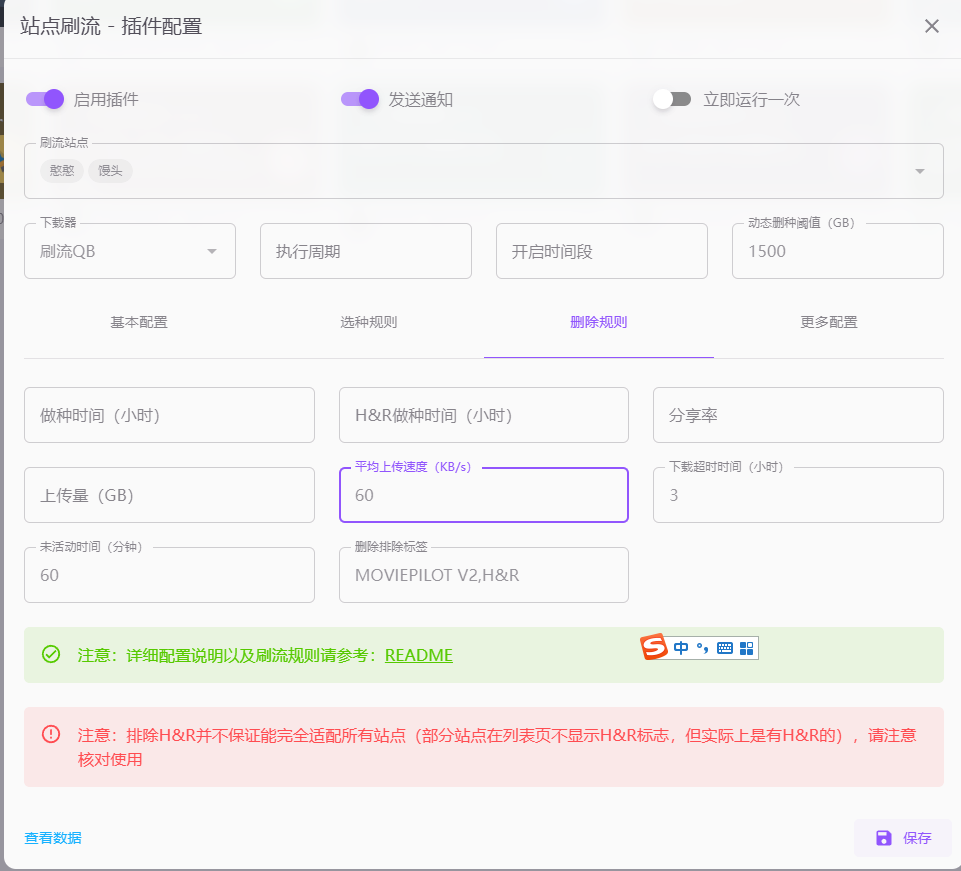Open the README link
Screen dimensions: 961x871
(418, 655)
